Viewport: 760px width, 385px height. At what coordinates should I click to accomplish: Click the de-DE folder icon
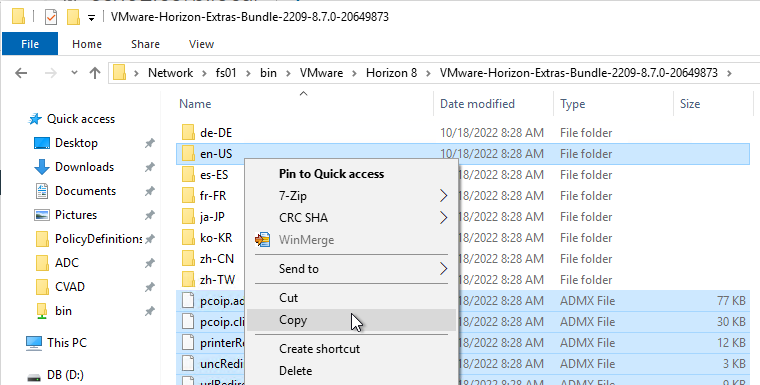(188, 132)
